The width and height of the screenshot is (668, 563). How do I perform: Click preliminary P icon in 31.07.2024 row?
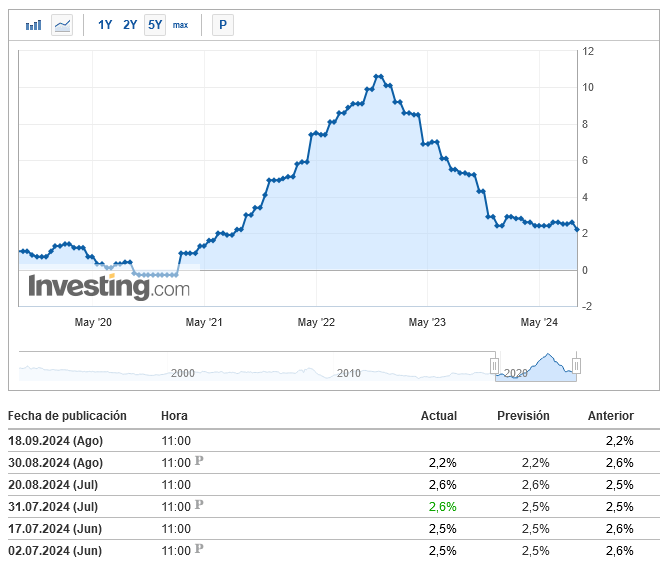coord(199,505)
